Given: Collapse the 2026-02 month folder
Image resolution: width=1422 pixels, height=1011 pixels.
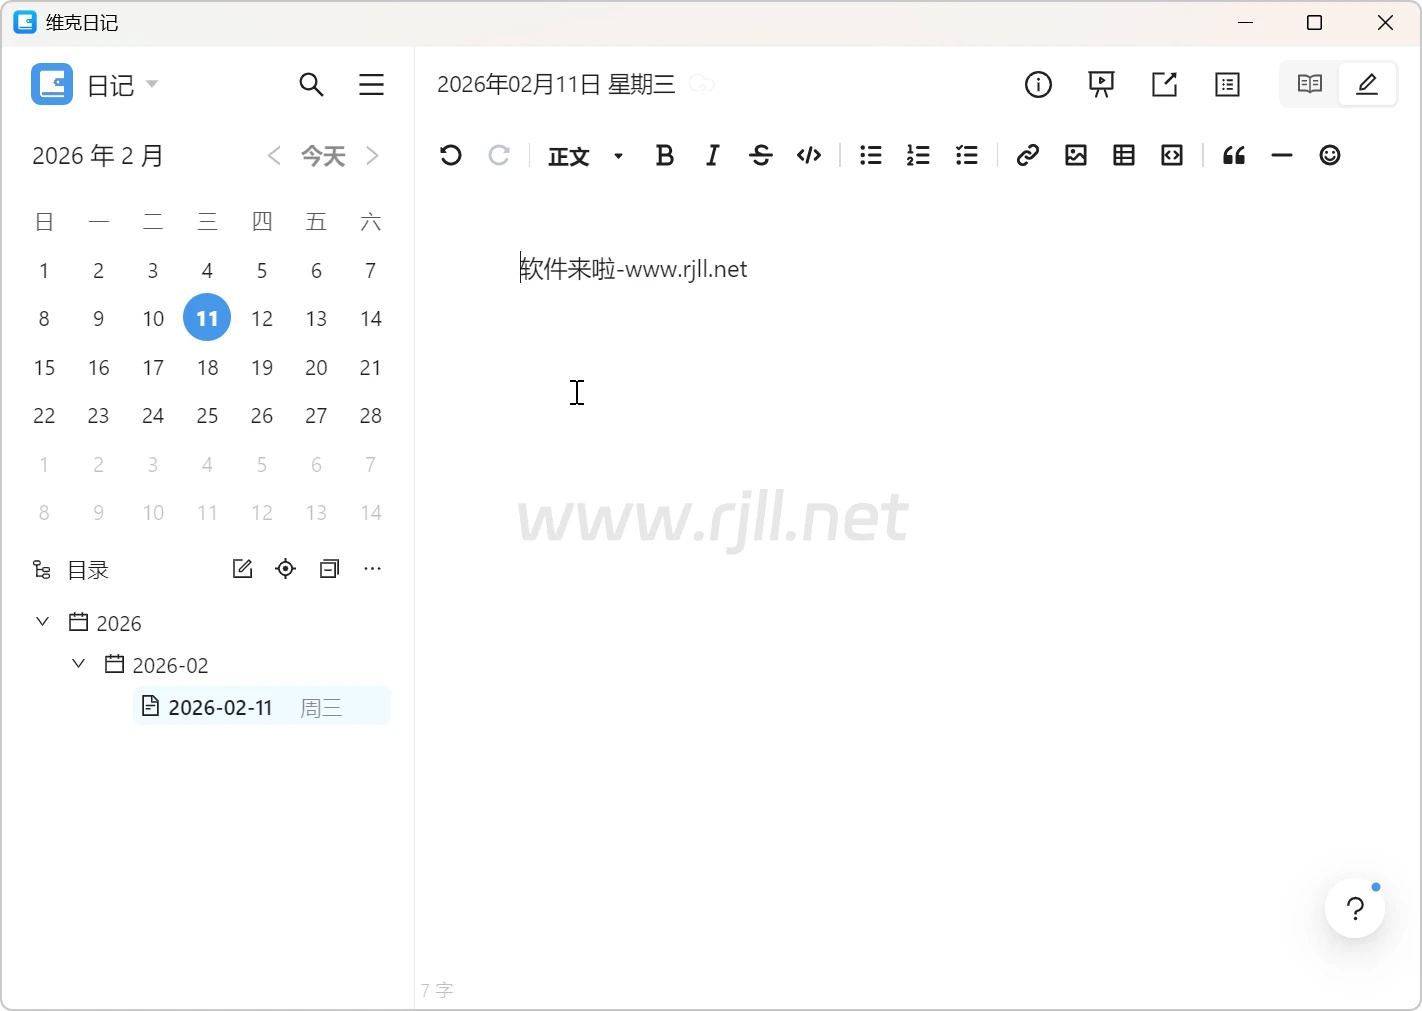Looking at the screenshot, I should click(79, 664).
